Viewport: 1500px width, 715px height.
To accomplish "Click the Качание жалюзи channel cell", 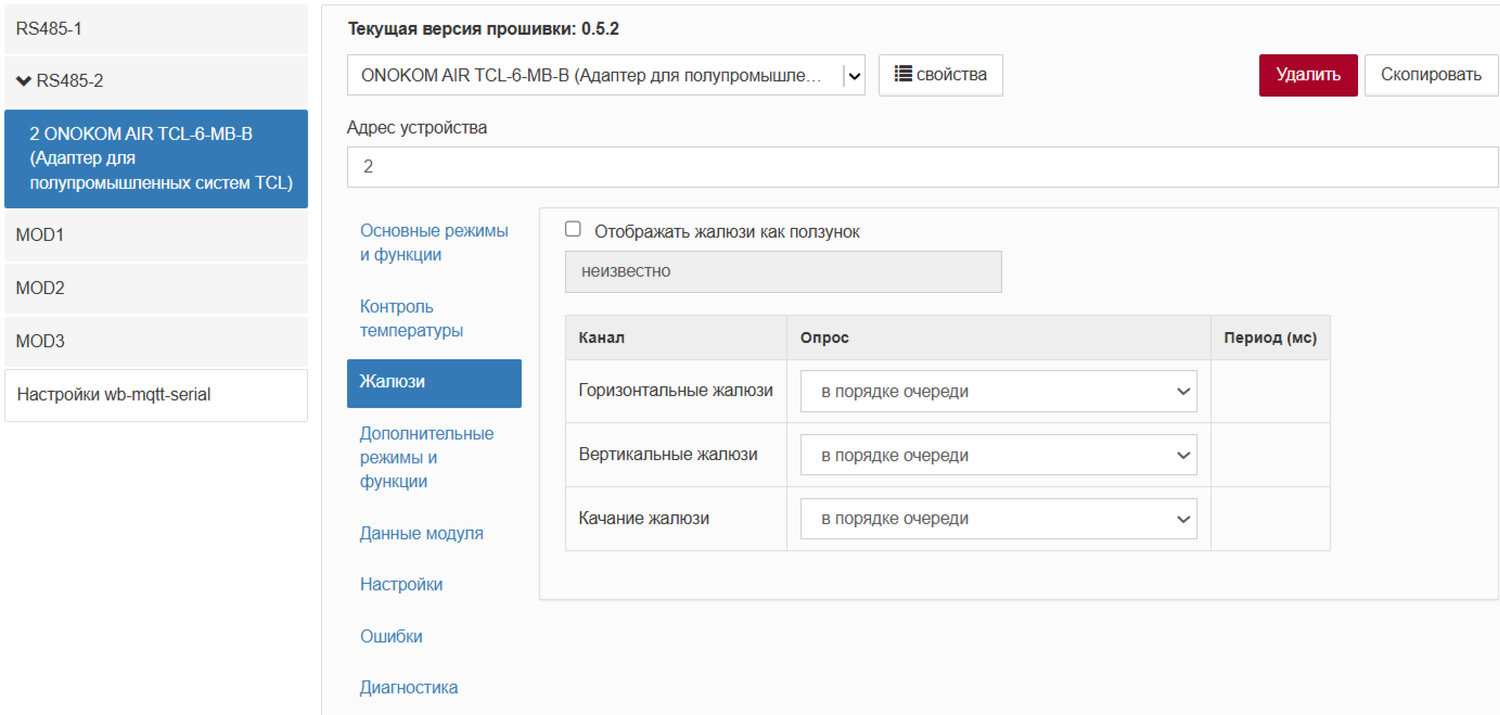I will tap(676, 519).
